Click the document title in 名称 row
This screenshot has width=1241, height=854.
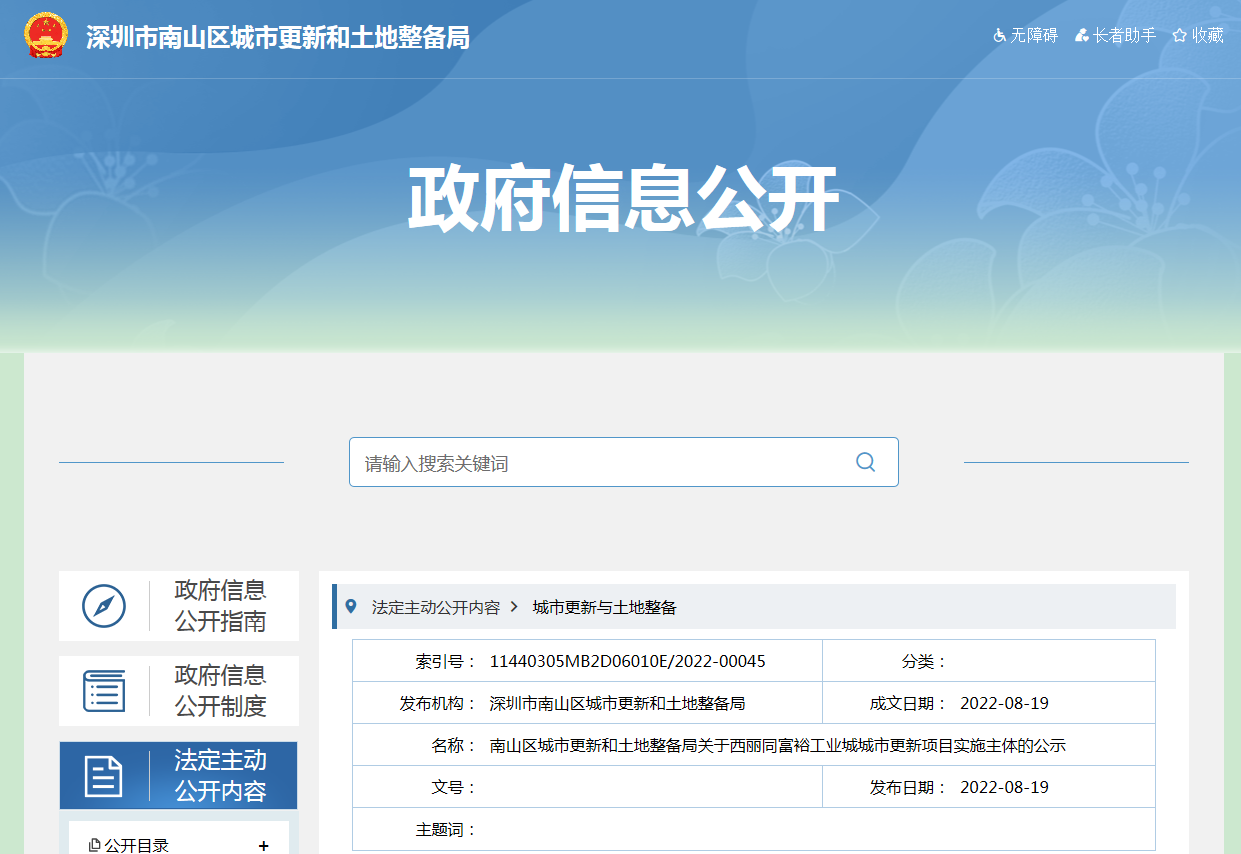(x=777, y=746)
